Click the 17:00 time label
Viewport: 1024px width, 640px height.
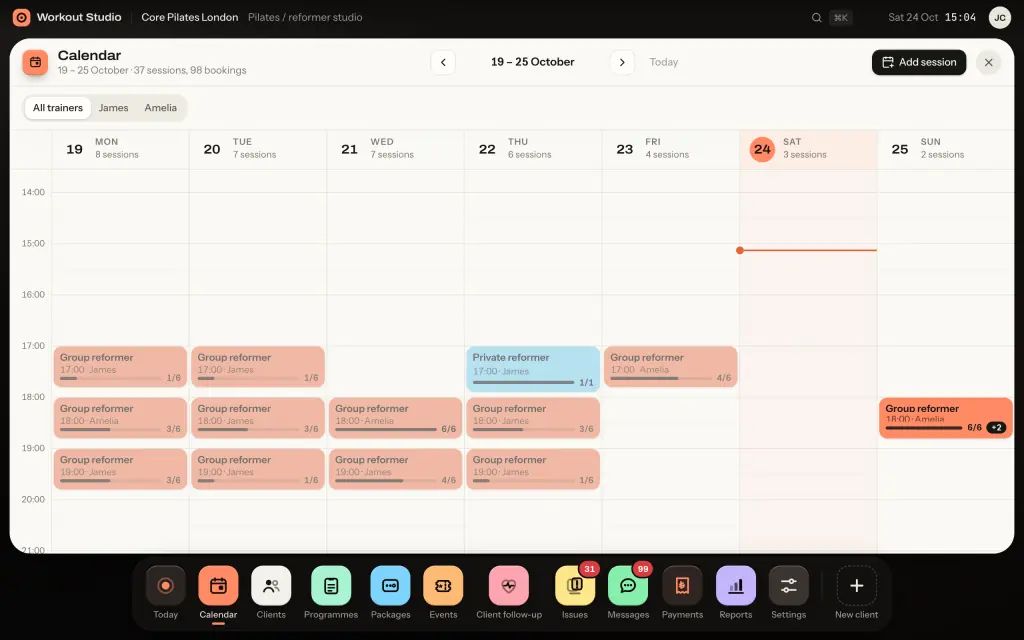(x=33, y=345)
